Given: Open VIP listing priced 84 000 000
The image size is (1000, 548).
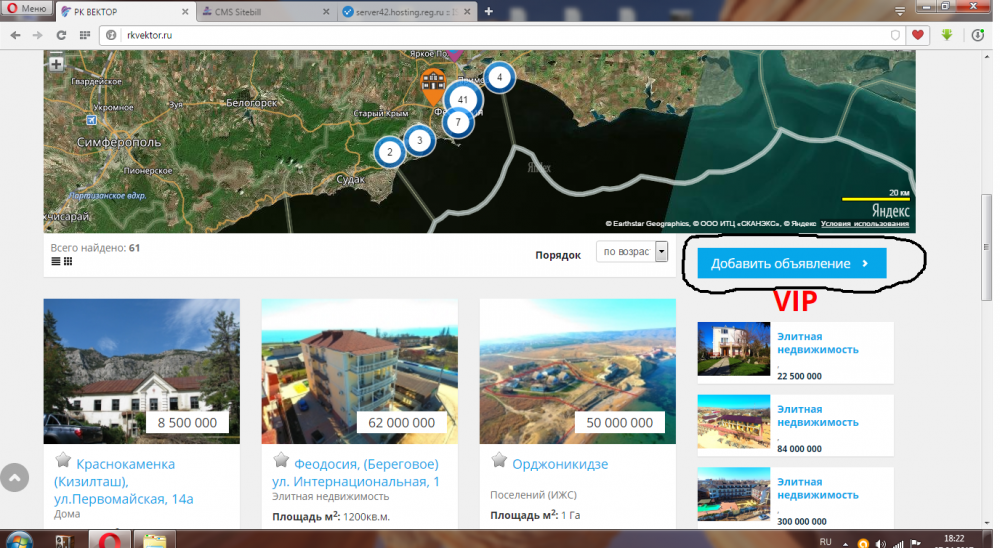Looking at the screenshot, I should [x=818, y=416].
